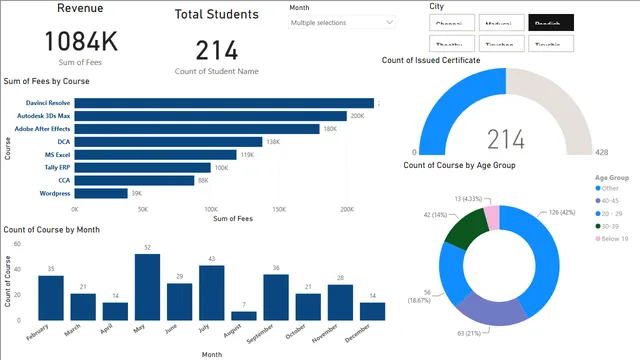Select the DCA course bar
Viewport: 640px width, 360px height.
pos(169,142)
